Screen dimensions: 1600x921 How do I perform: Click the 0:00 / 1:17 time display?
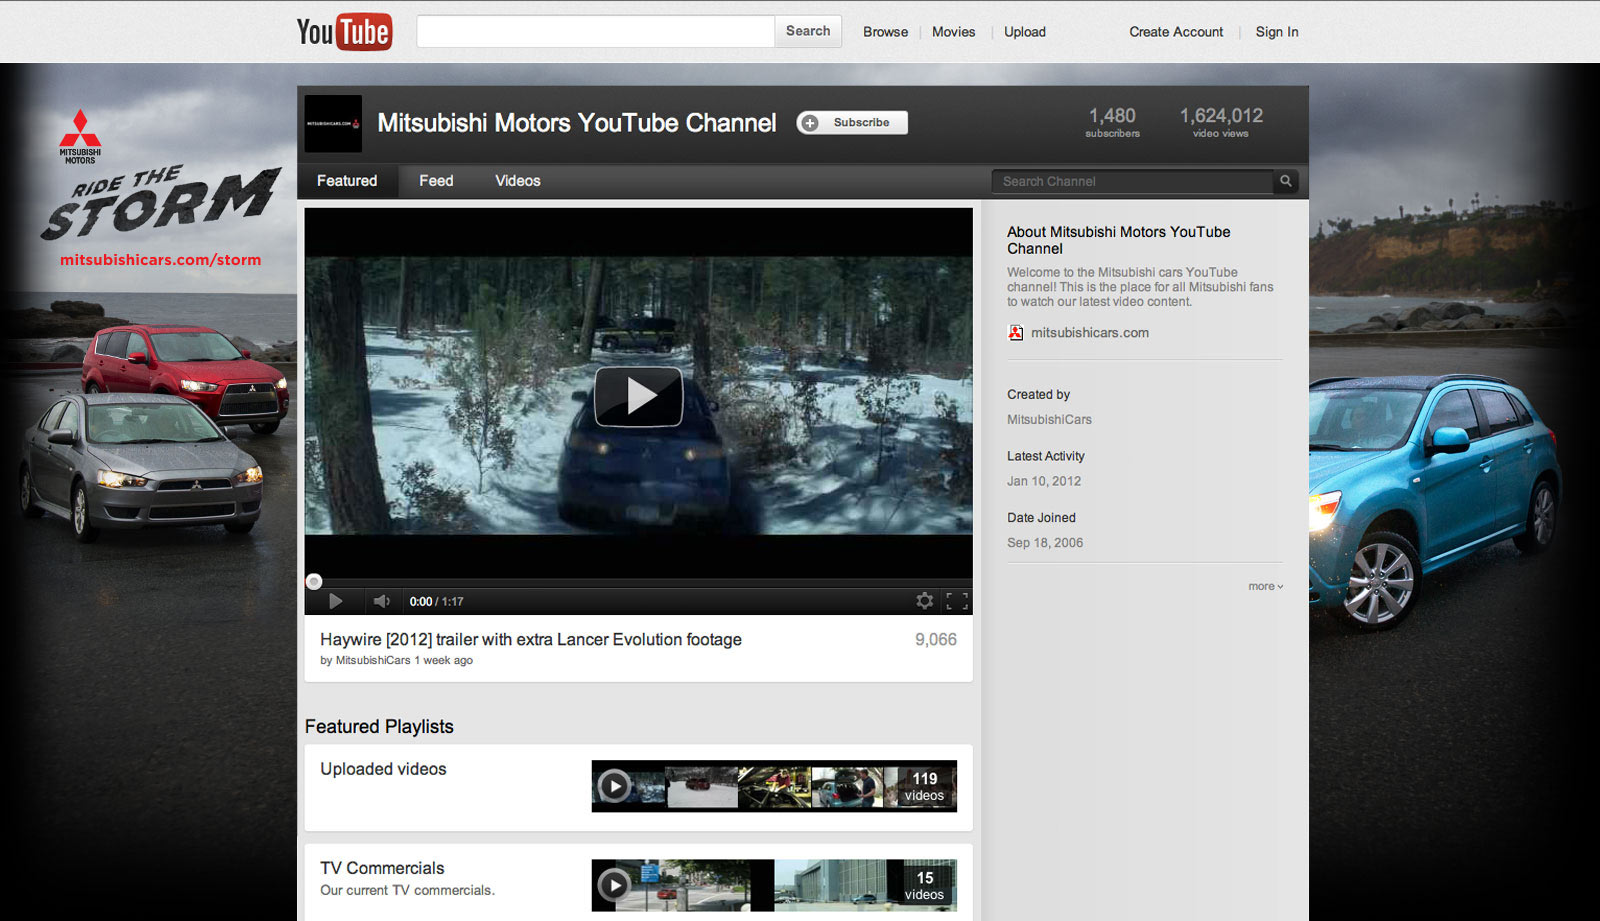[x=436, y=602]
